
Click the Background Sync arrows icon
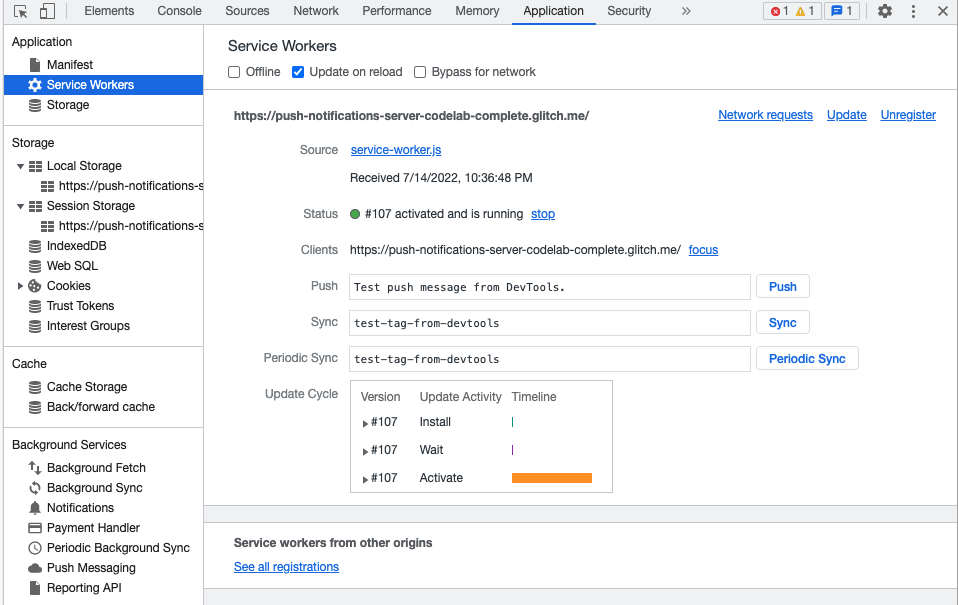click(35, 488)
